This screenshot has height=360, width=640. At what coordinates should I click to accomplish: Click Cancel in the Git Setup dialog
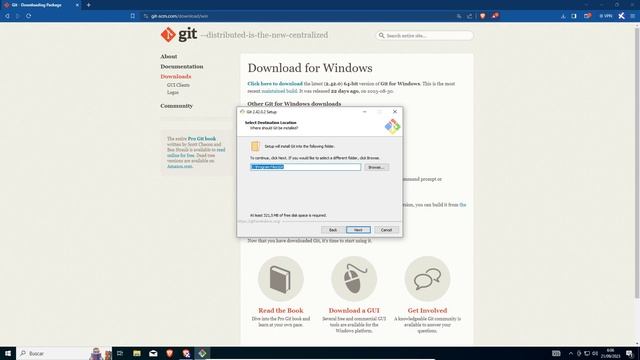coord(386,230)
